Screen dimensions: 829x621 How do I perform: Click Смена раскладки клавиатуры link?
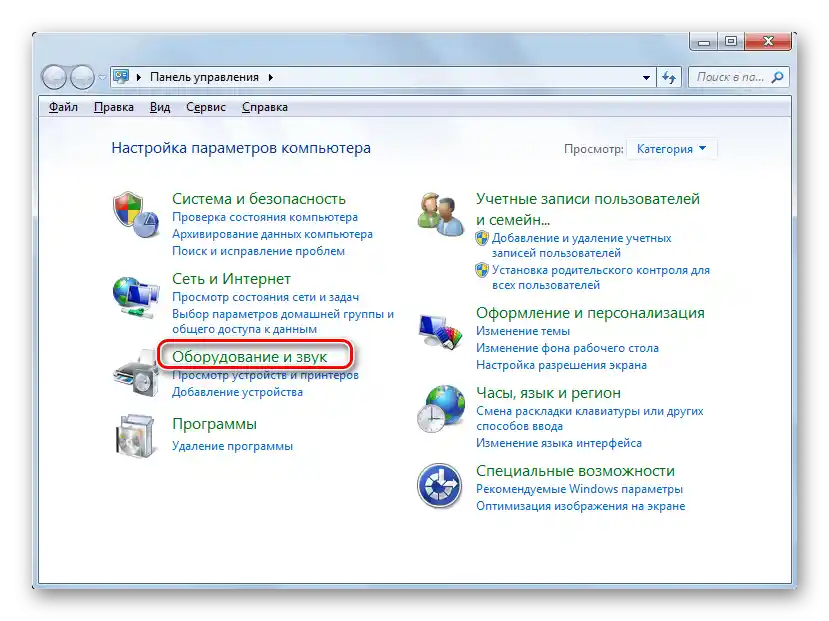[x=589, y=418]
